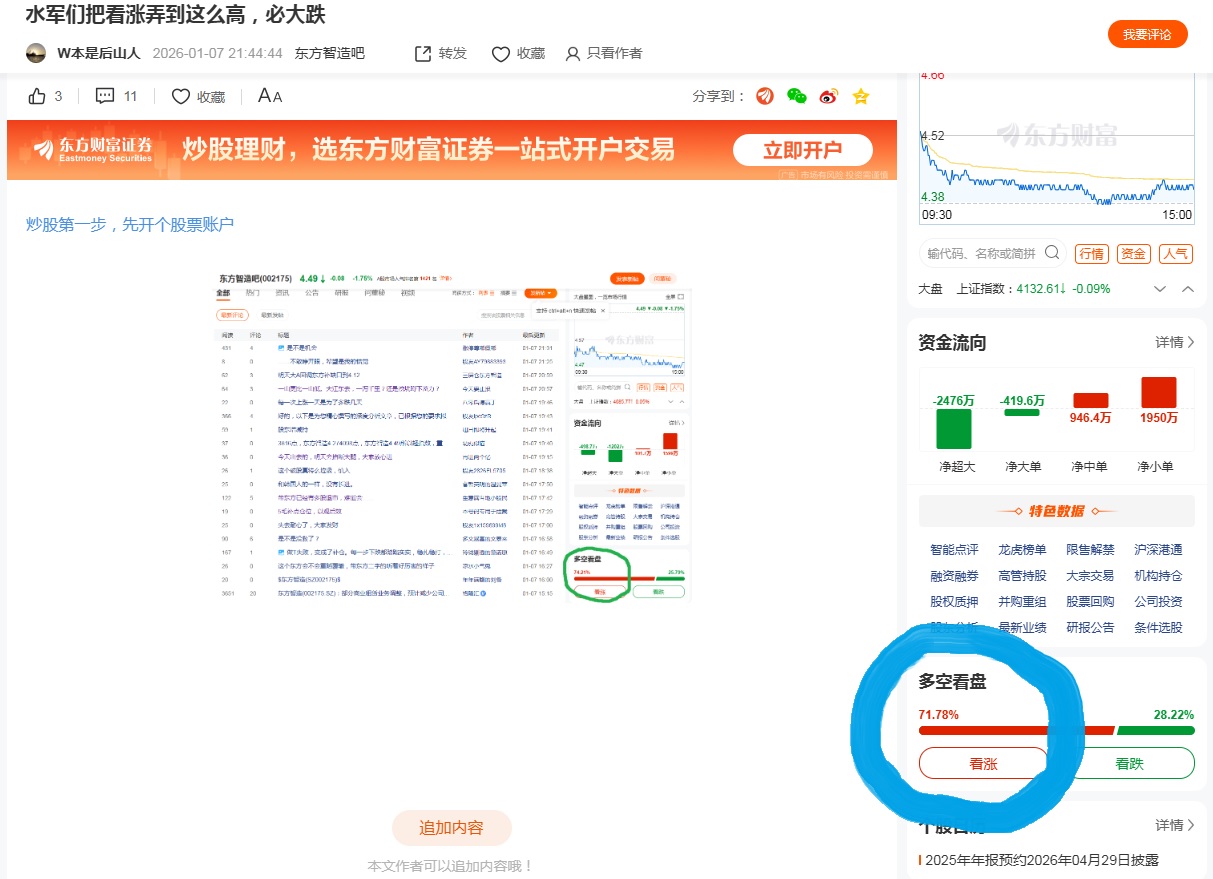Open 机构持仓 link

tap(1158, 576)
